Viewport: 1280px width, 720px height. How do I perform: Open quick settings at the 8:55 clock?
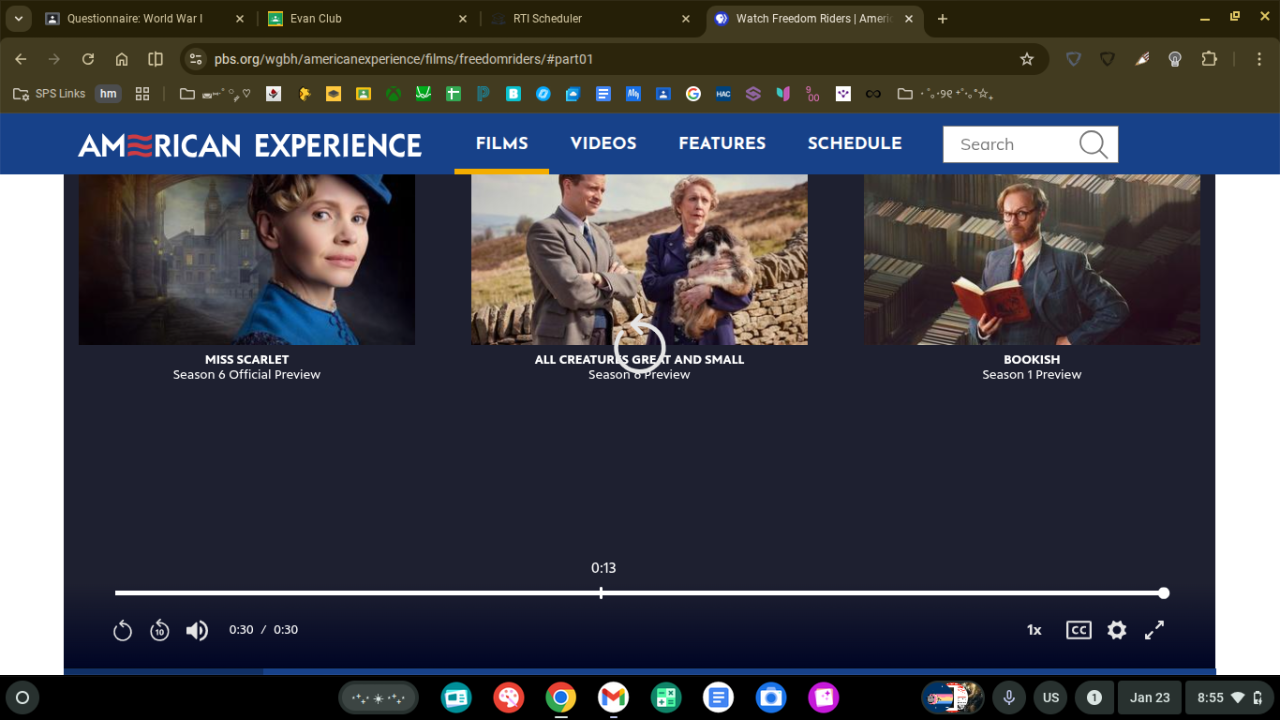pyautogui.click(x=1229, y=698)
